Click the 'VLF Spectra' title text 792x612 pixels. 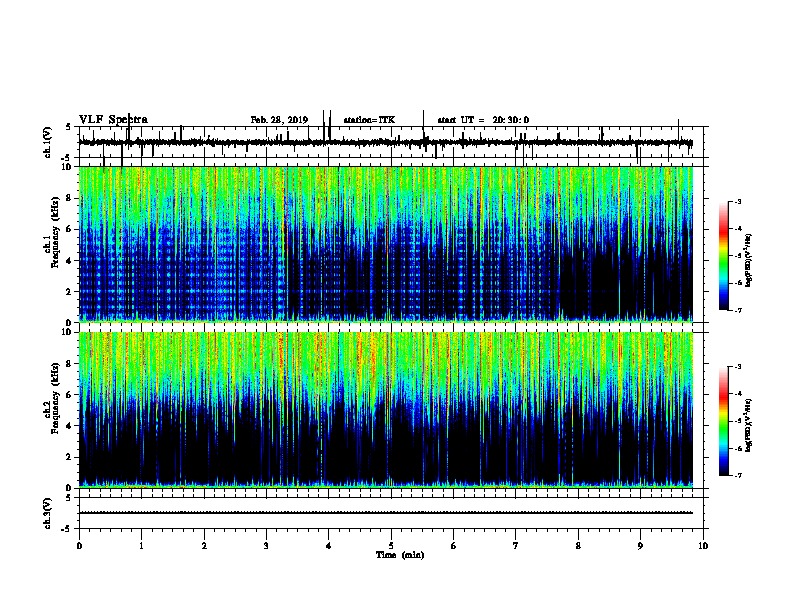click(x=113, y=120)
